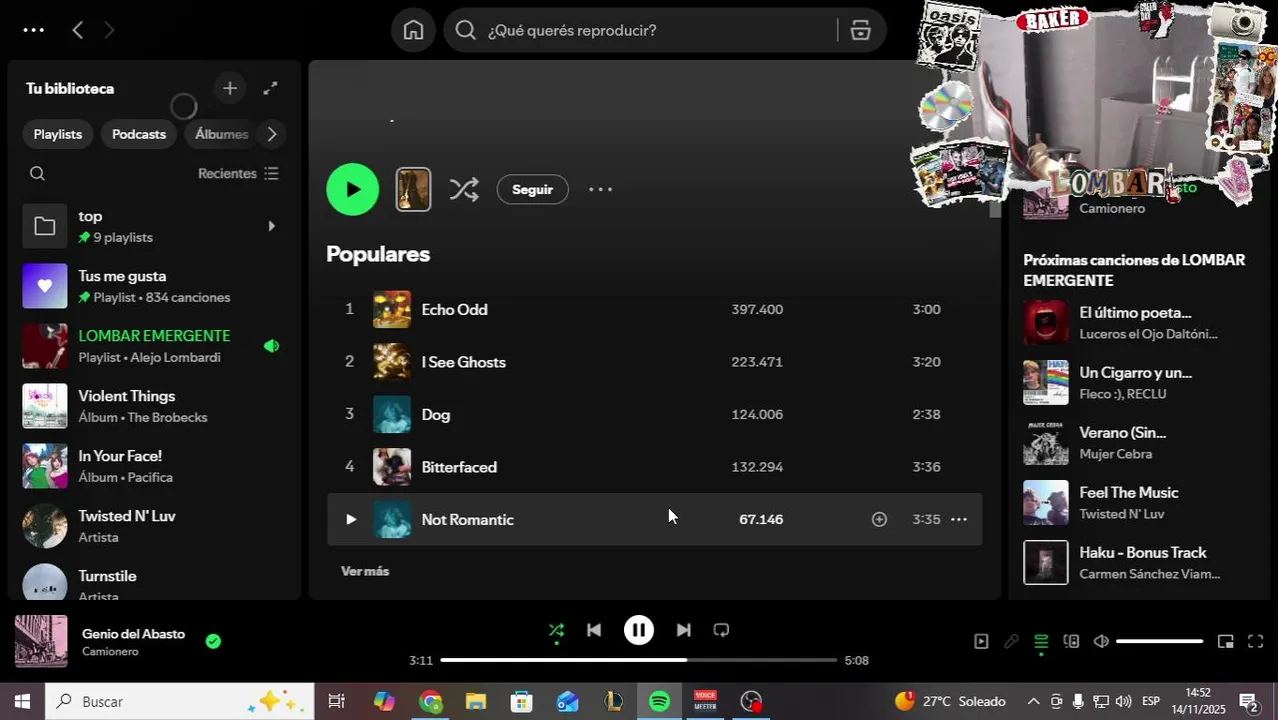Skip to the previous track

(594, 630)
